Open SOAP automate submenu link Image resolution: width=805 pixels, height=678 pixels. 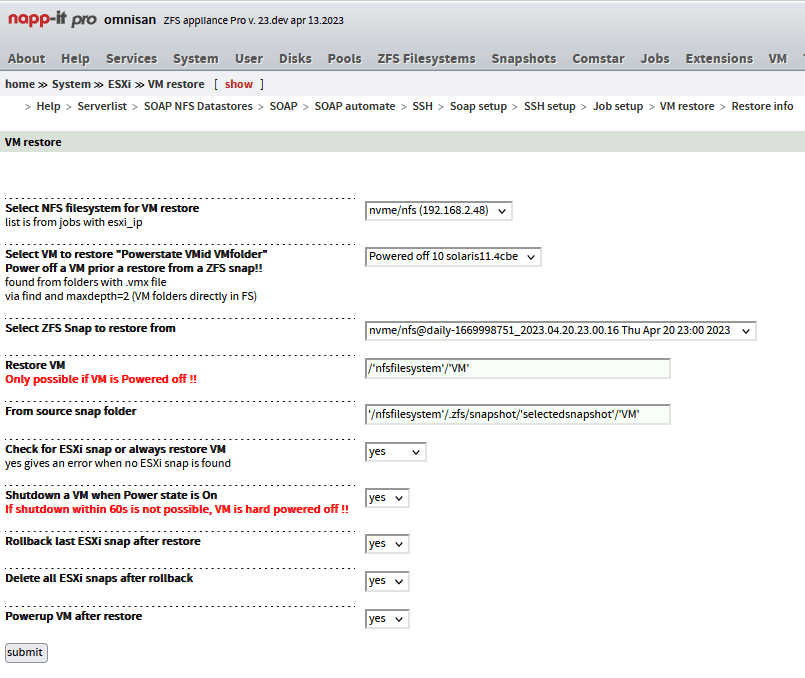[355, 106]
